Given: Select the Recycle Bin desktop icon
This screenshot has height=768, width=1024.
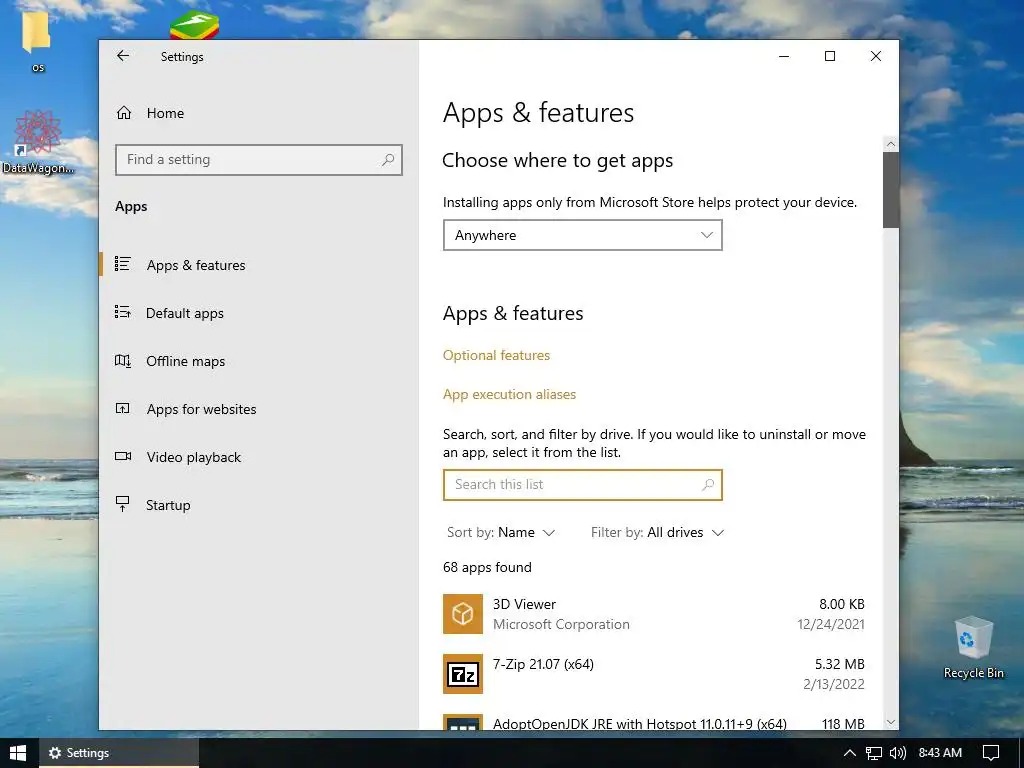Looking at the screenshot, I should tap(974, 648).
